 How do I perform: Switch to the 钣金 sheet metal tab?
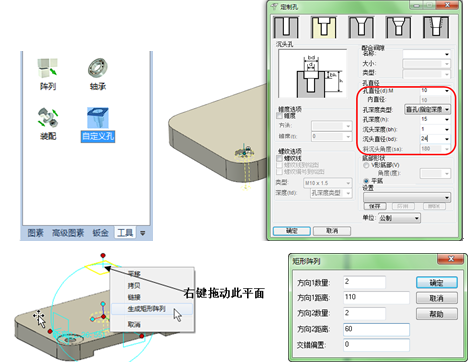coord(100,233)
